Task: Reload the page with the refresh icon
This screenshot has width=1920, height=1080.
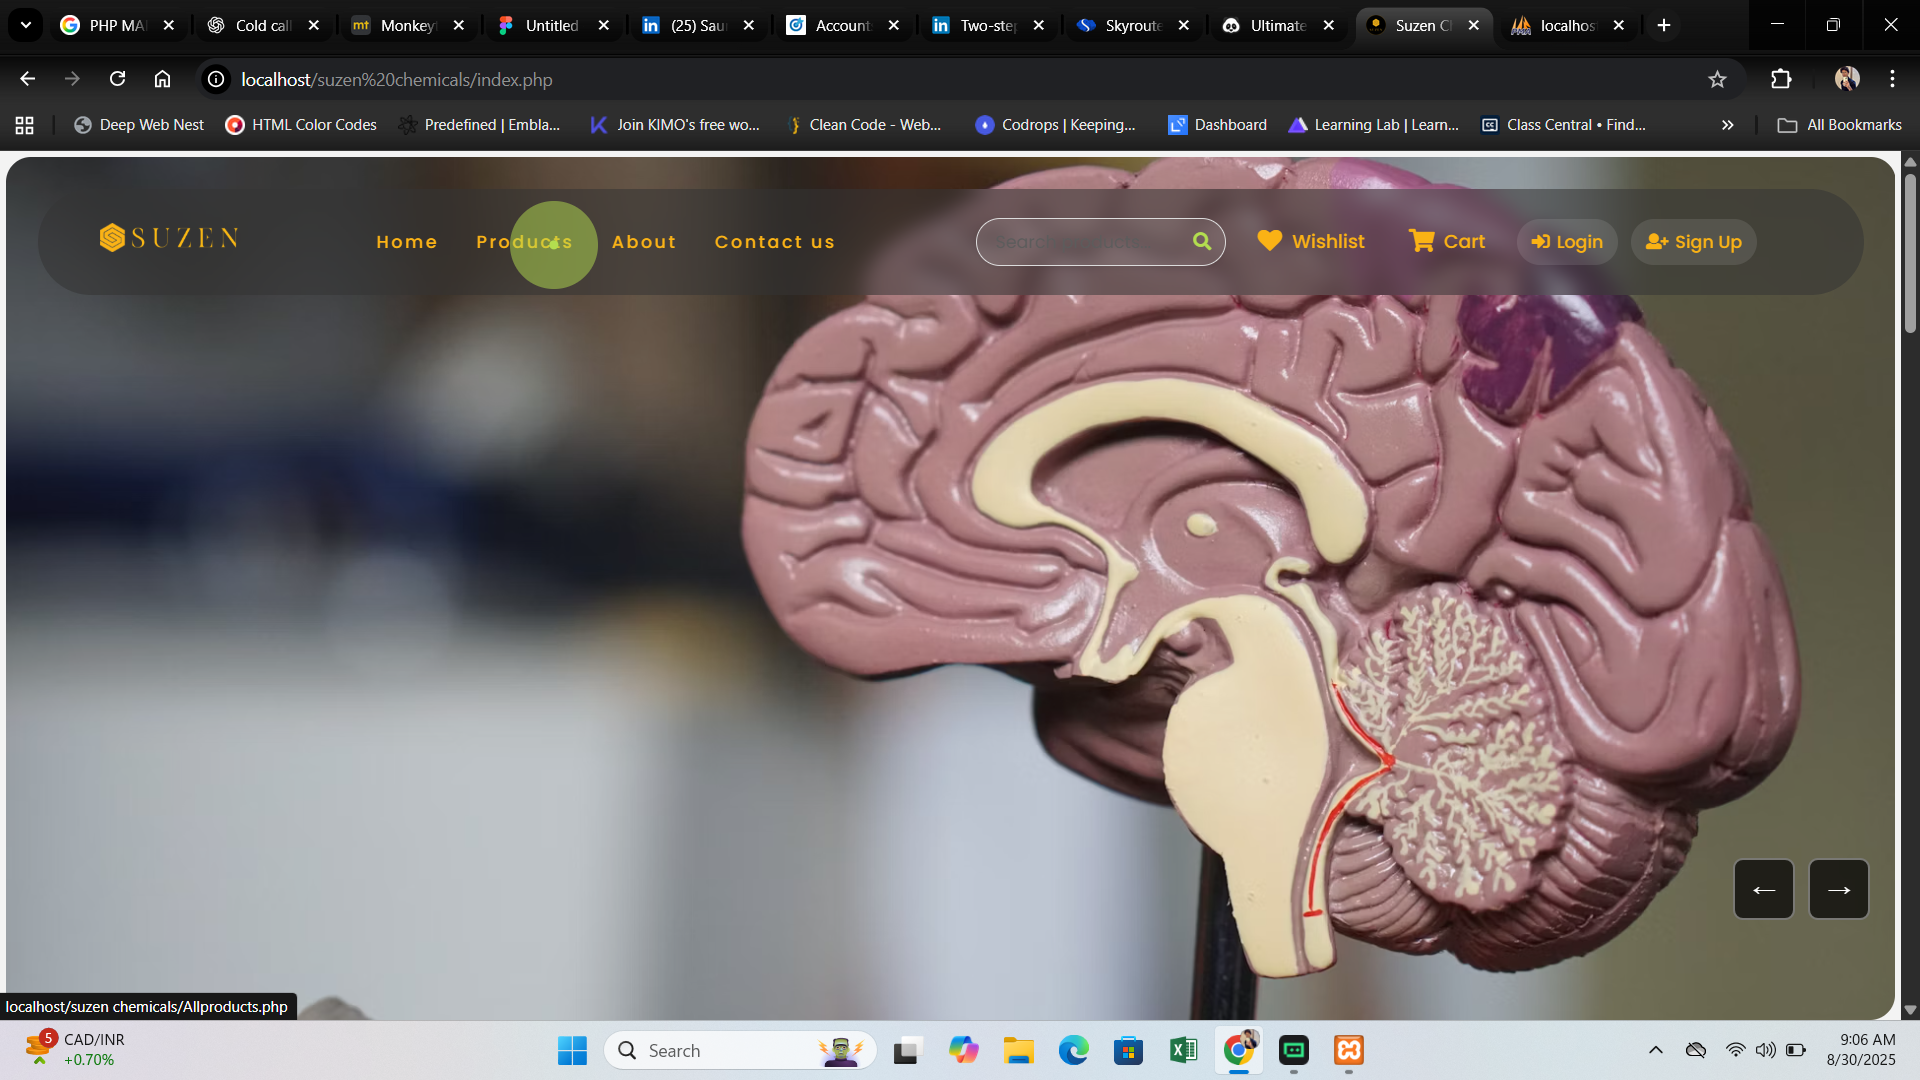Action: pyautogui.click(x=117, y=79)
